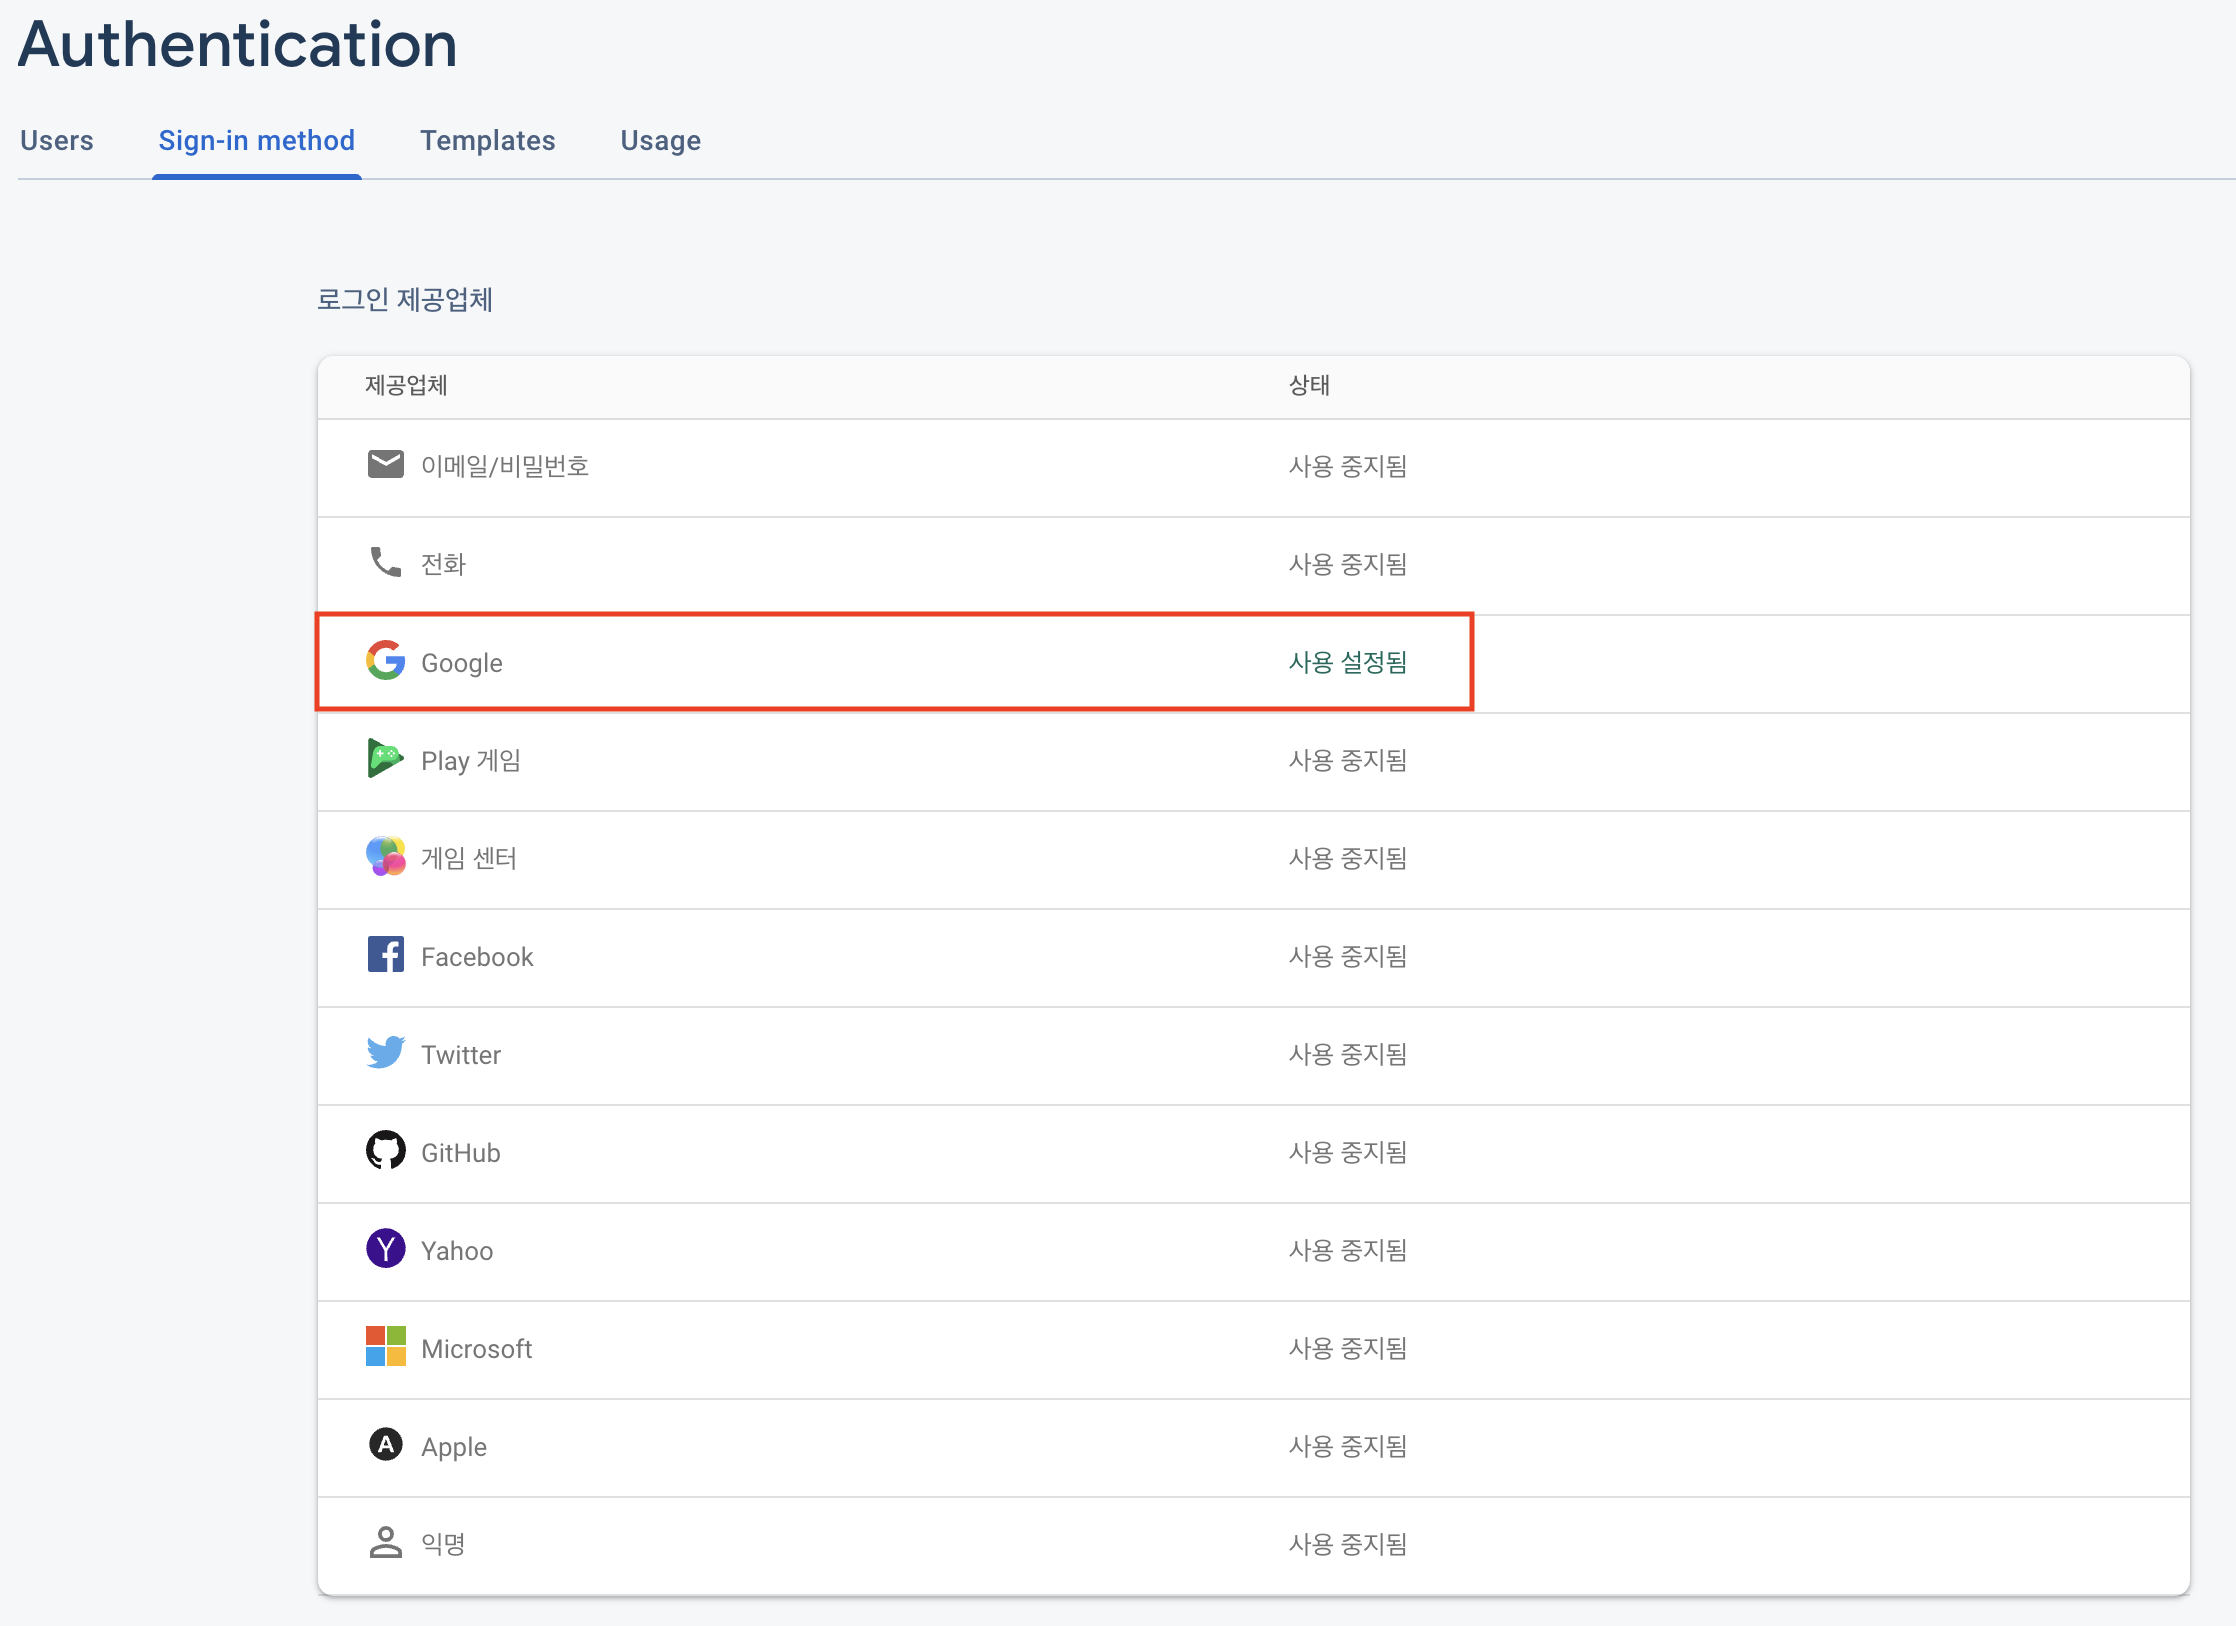
Task: Click the disabled status for Facebook
Action: [1347, 956]
